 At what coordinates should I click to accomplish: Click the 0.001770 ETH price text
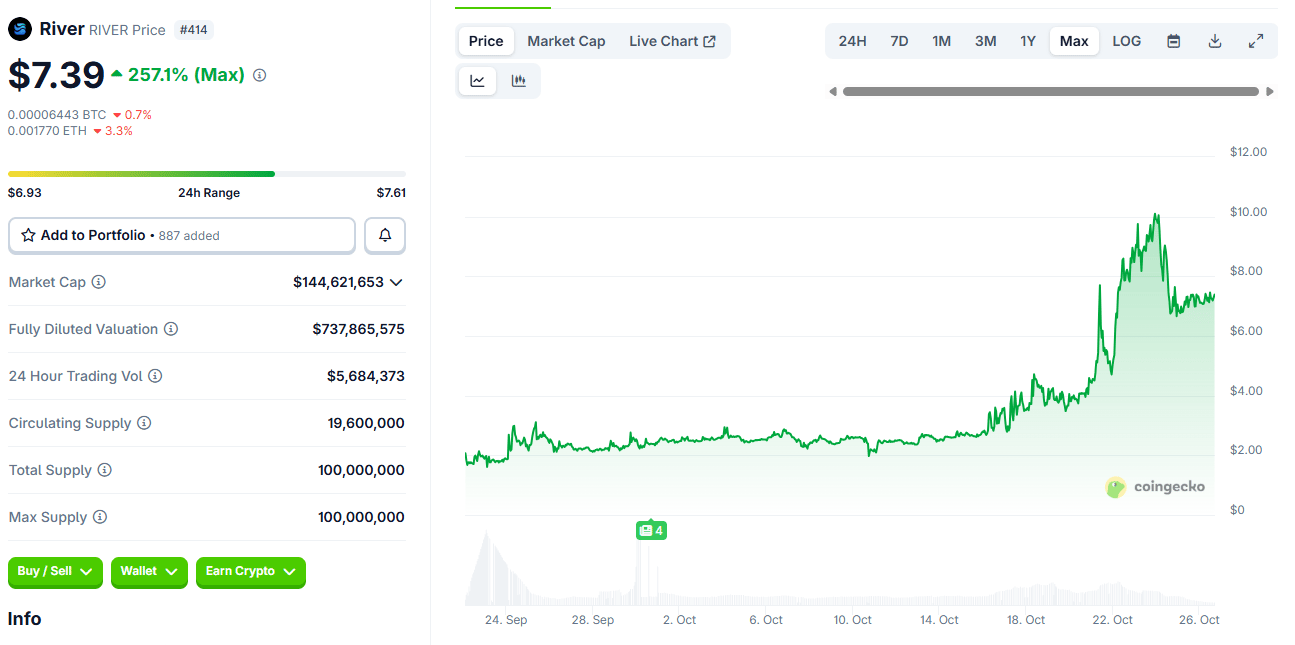pos(47,131)
